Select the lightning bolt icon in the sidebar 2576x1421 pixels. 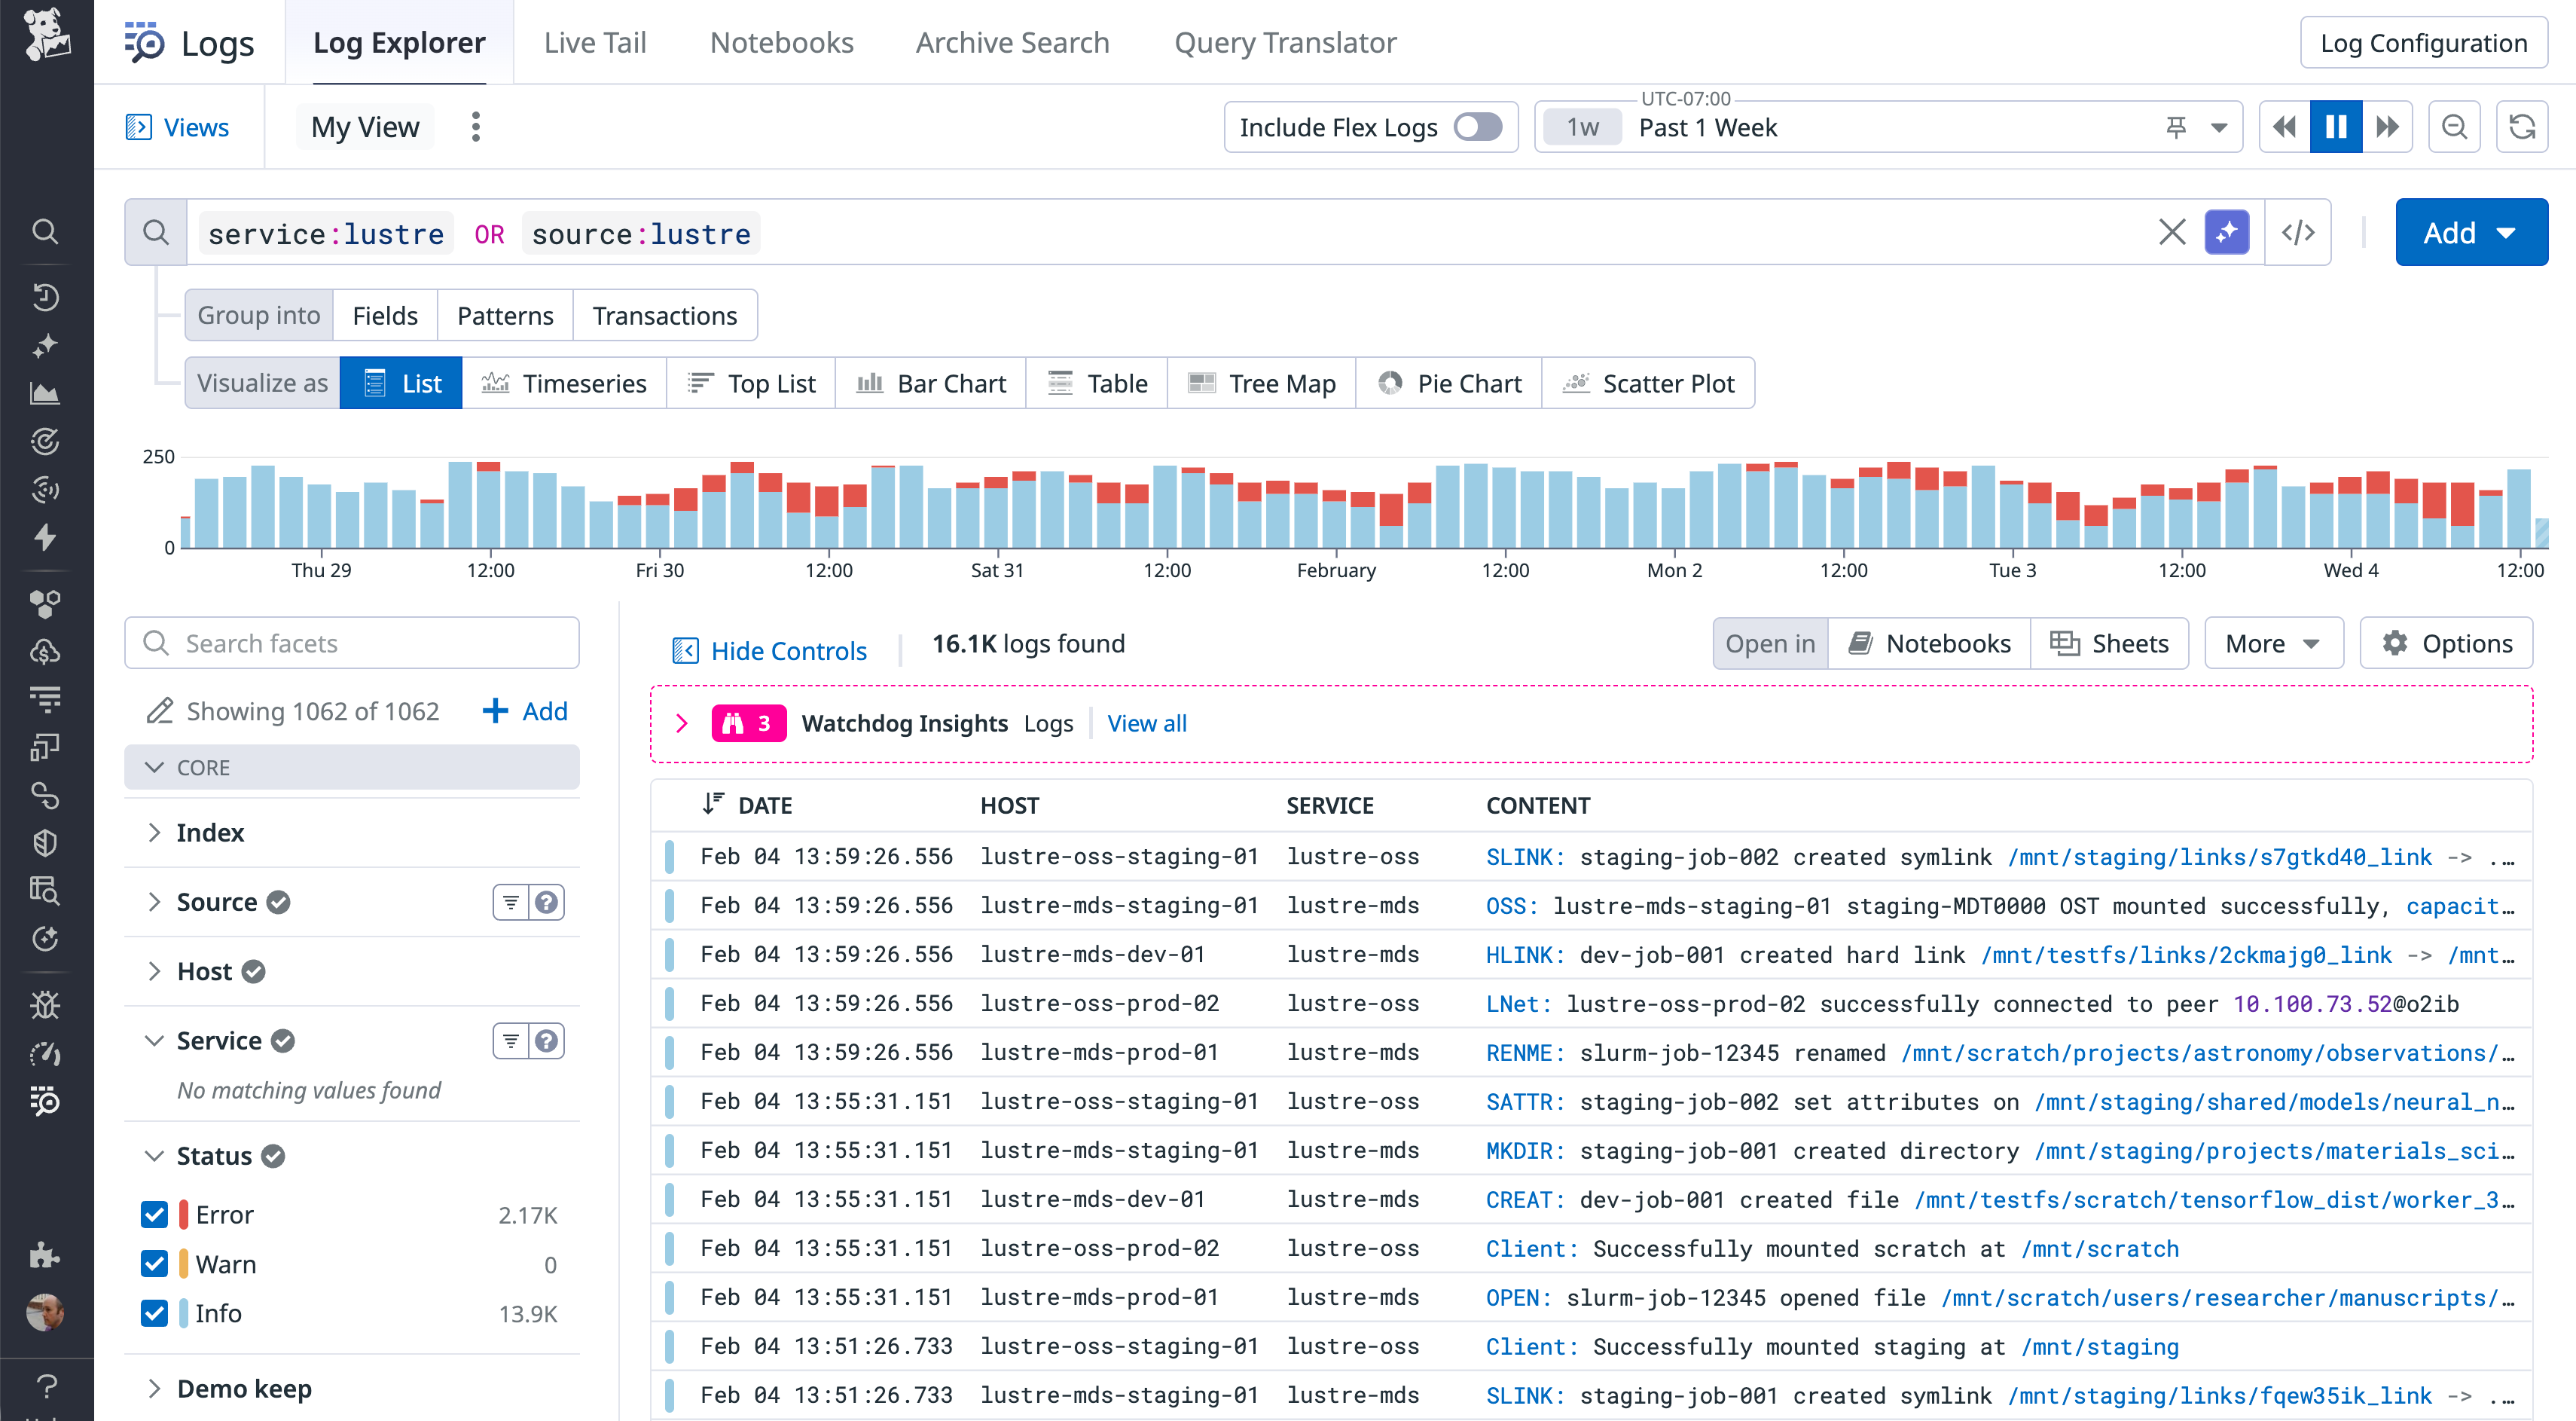pyautogui.click(x=46, y=537)
